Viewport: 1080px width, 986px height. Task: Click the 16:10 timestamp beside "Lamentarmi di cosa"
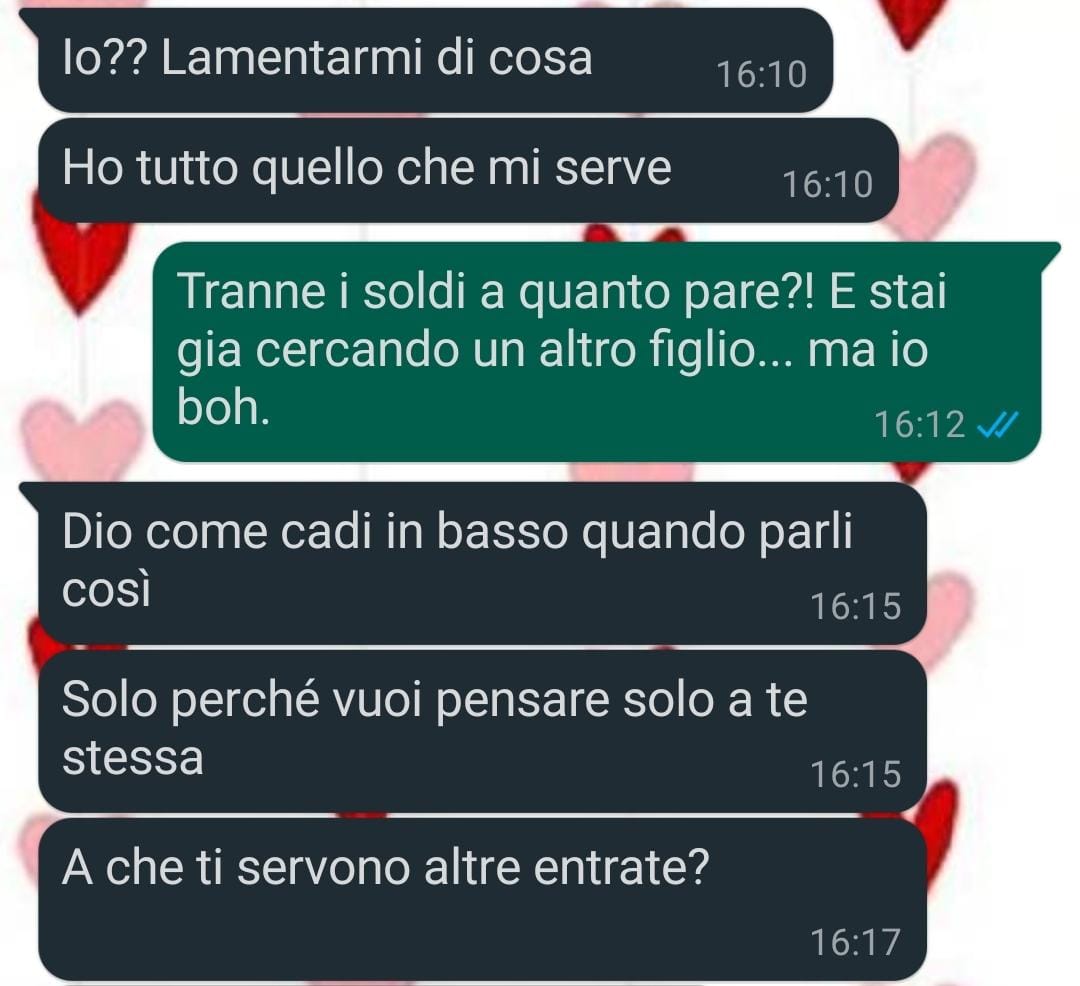[x=762, y=74]
